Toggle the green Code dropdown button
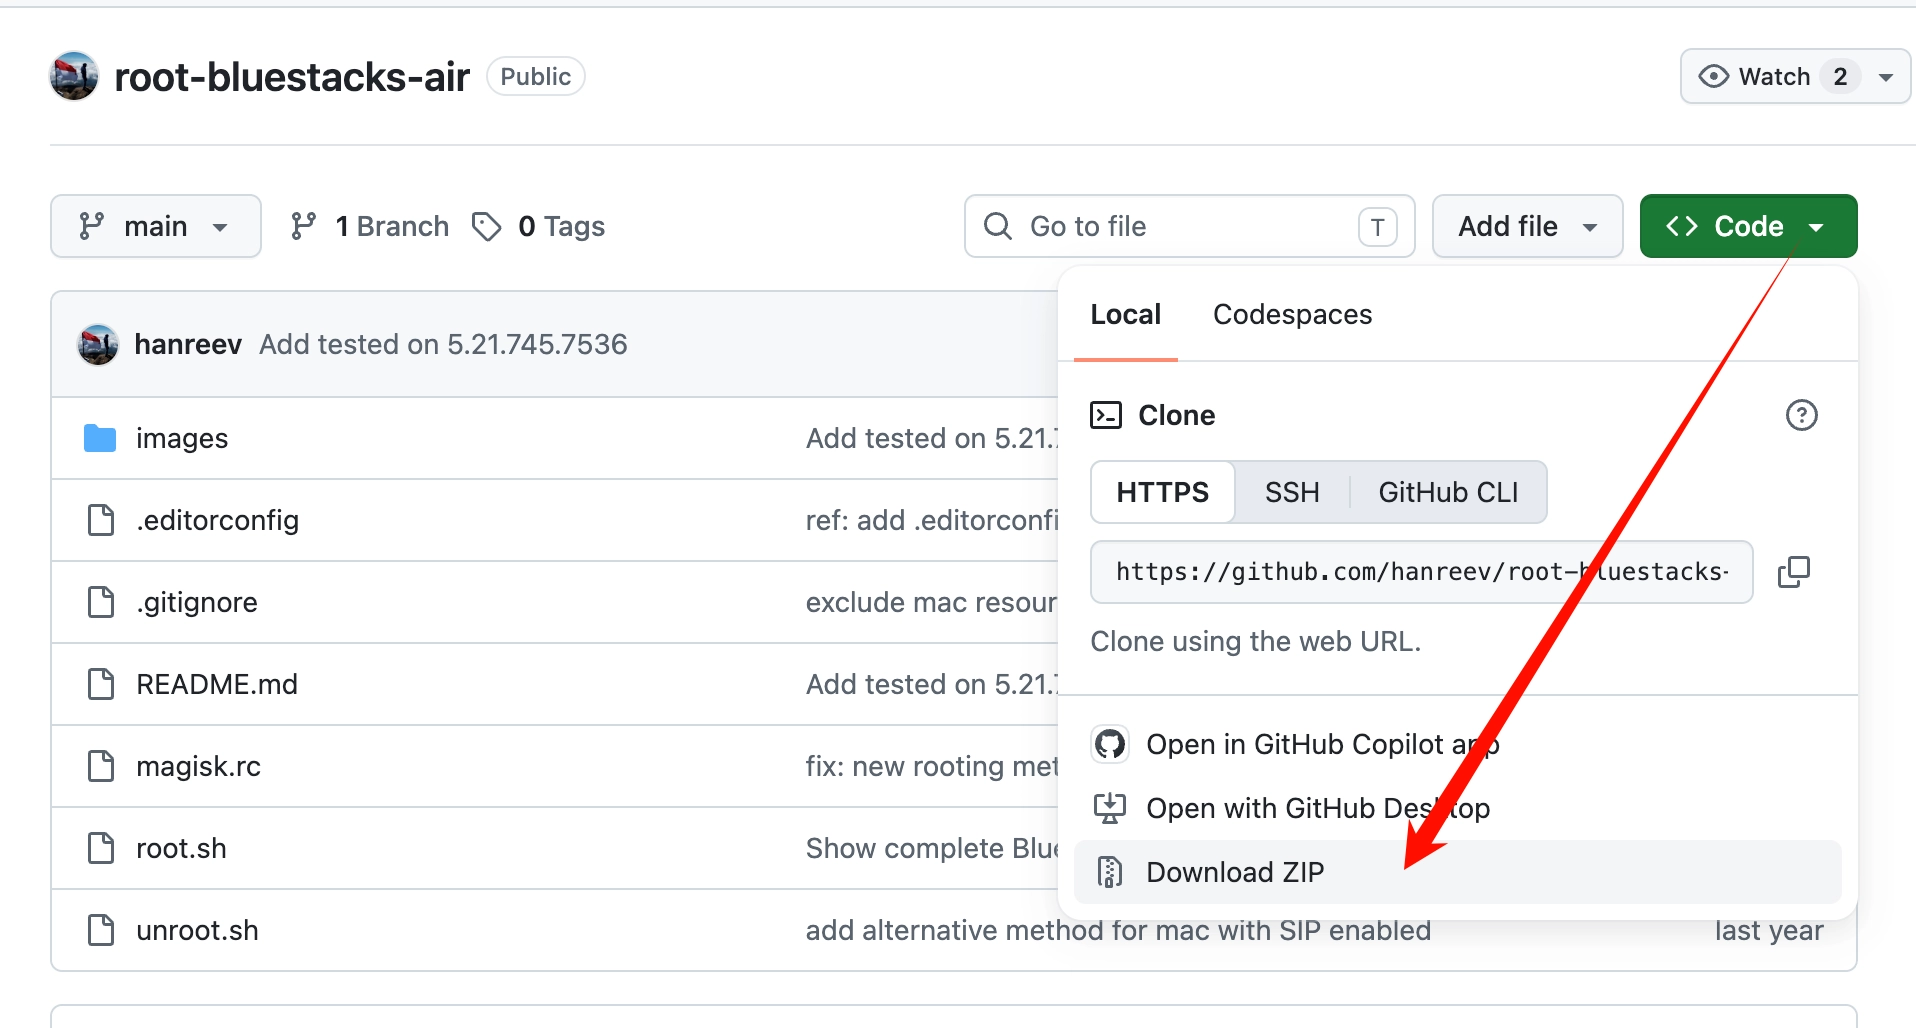The image size is (1916, 1028). point(1748,226)
